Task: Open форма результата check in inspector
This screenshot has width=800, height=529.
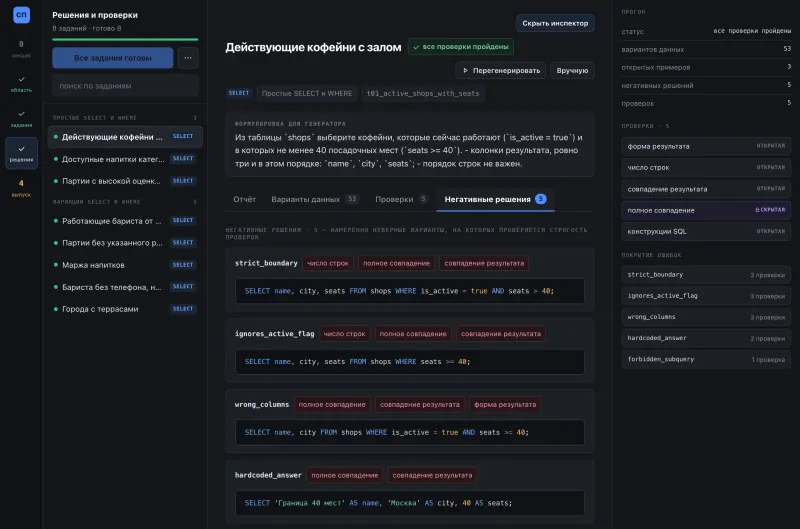Action: [x=706, y=146]
